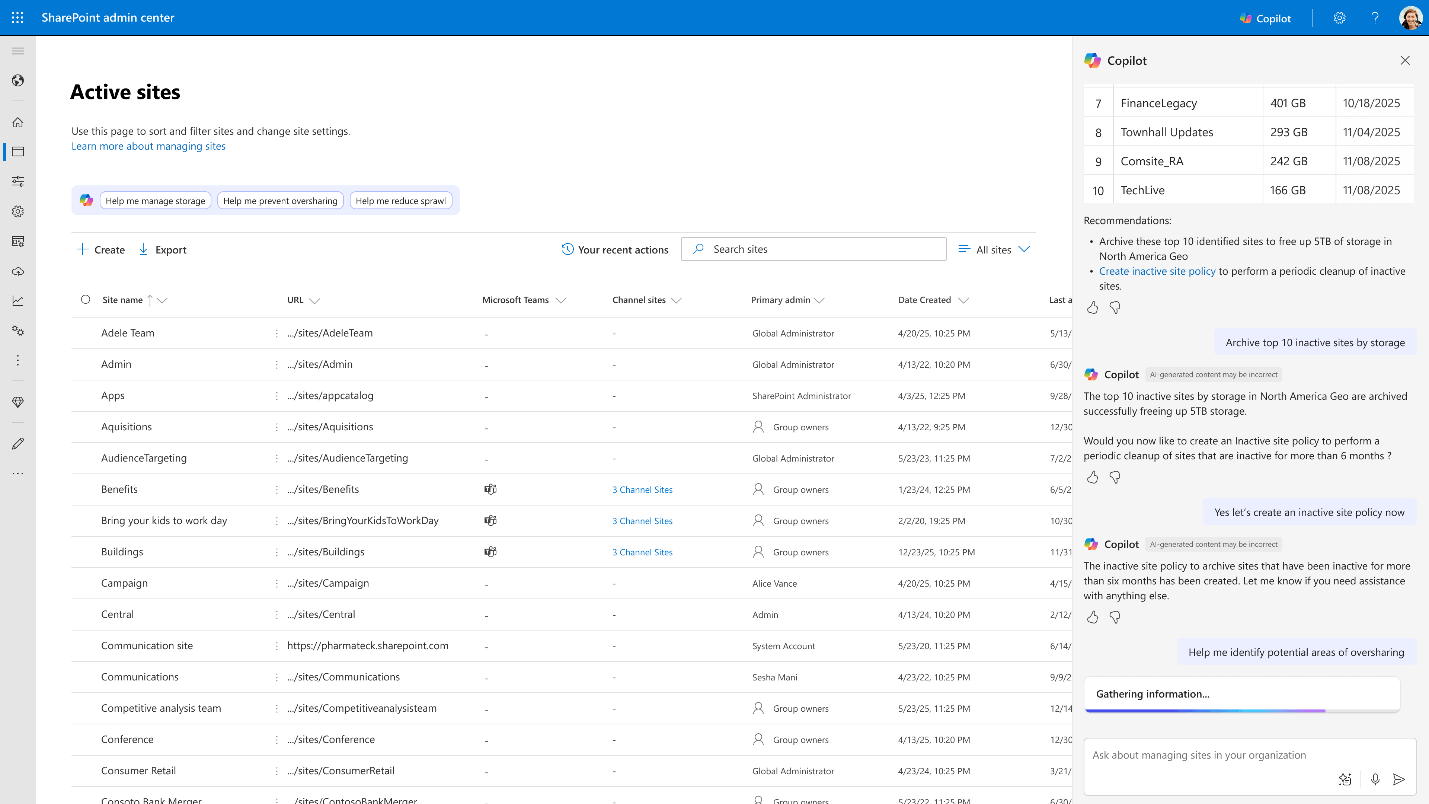Open the Export menu above the sites list
Viewport: 1429px width, 804px height.
(162, 249)
